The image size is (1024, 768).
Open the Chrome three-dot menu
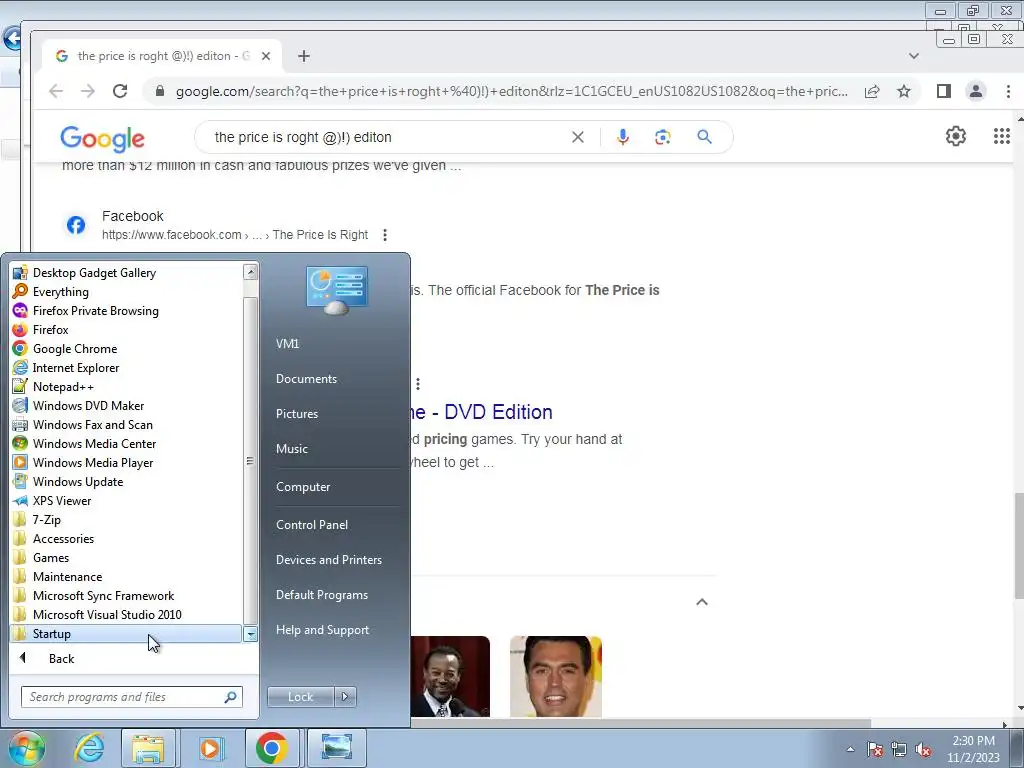click(1008, 91)
